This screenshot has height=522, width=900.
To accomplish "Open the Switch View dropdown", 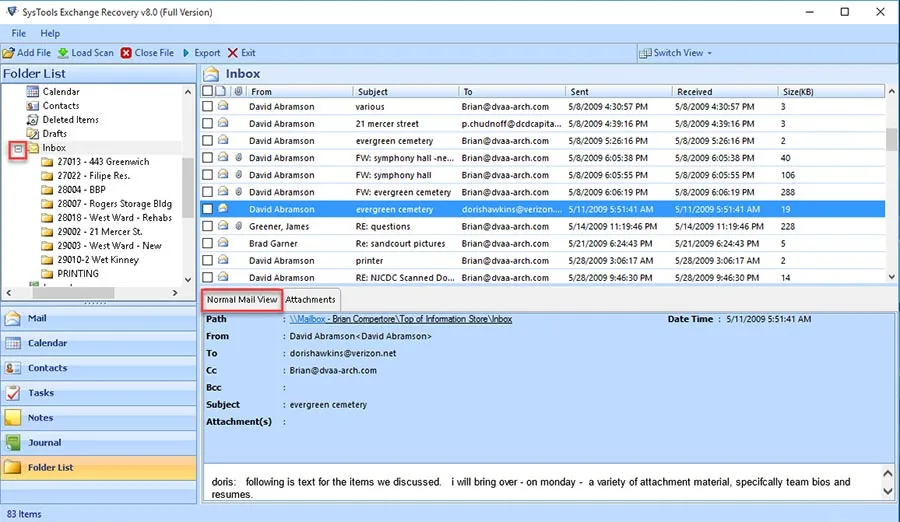I will (676, 53).
